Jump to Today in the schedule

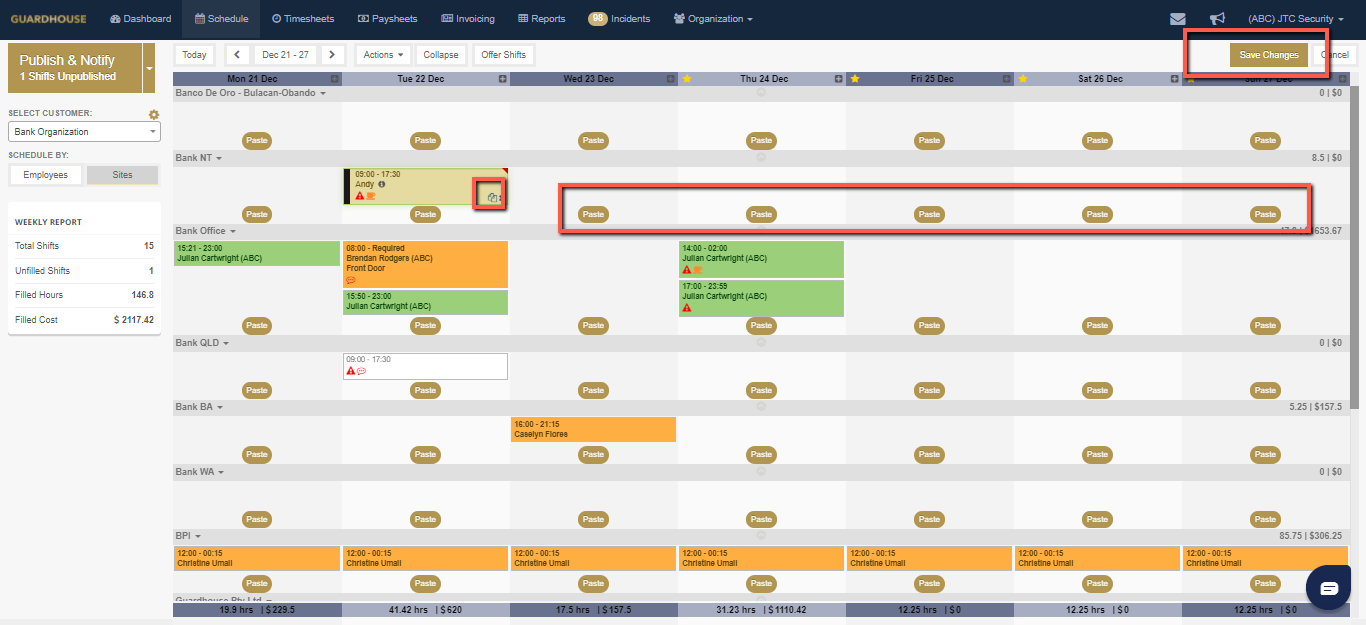click(x=195, y=55)
